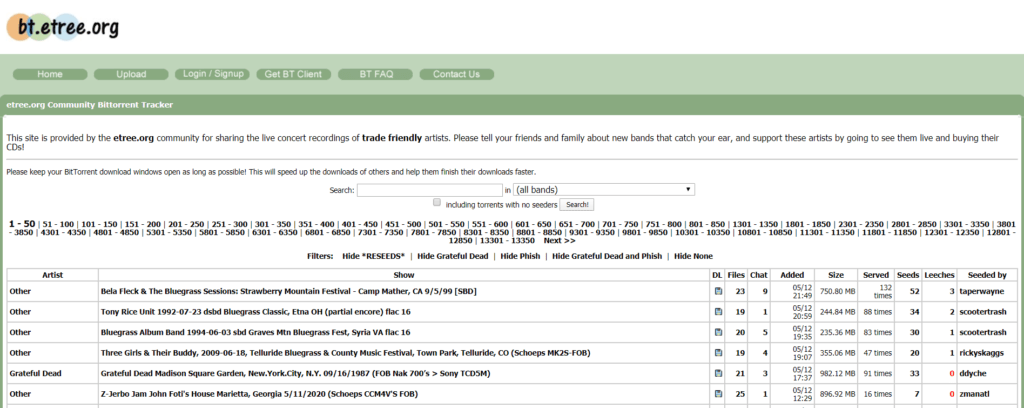Click seeder name zmanatl

click(x=976, y=394)
